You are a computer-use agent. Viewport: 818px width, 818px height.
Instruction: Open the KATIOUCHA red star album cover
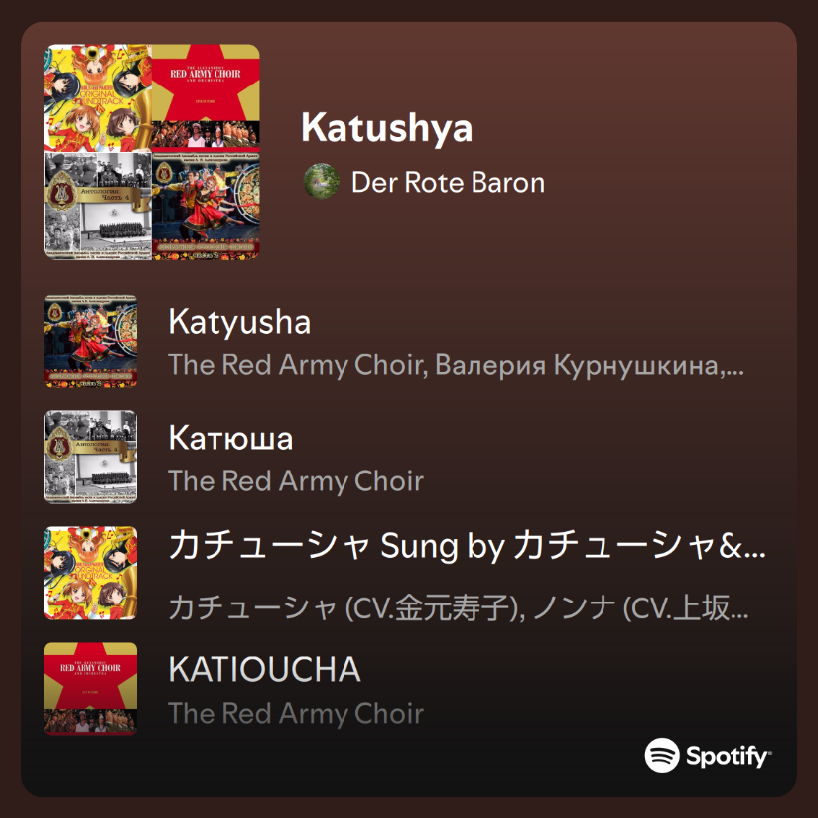[x=91, y=689]
